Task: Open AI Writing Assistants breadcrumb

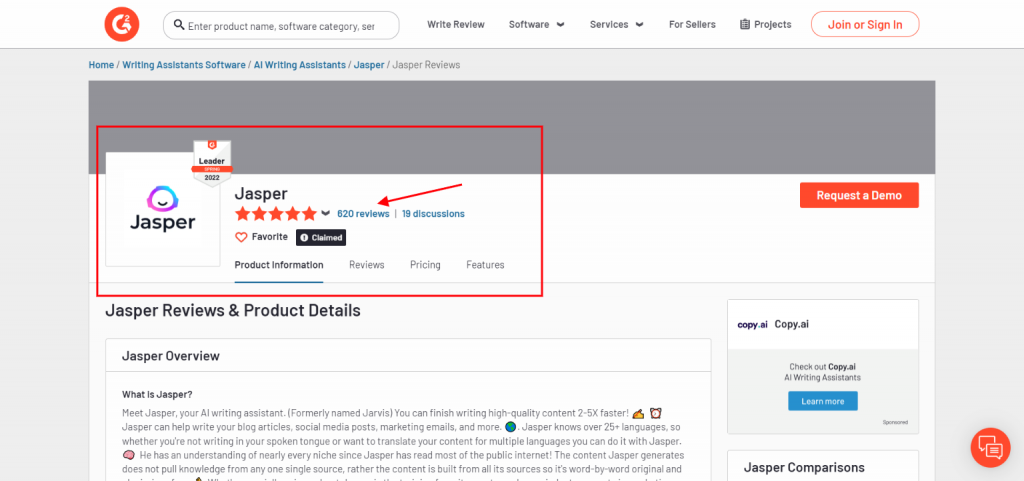Action: (300, 65)
